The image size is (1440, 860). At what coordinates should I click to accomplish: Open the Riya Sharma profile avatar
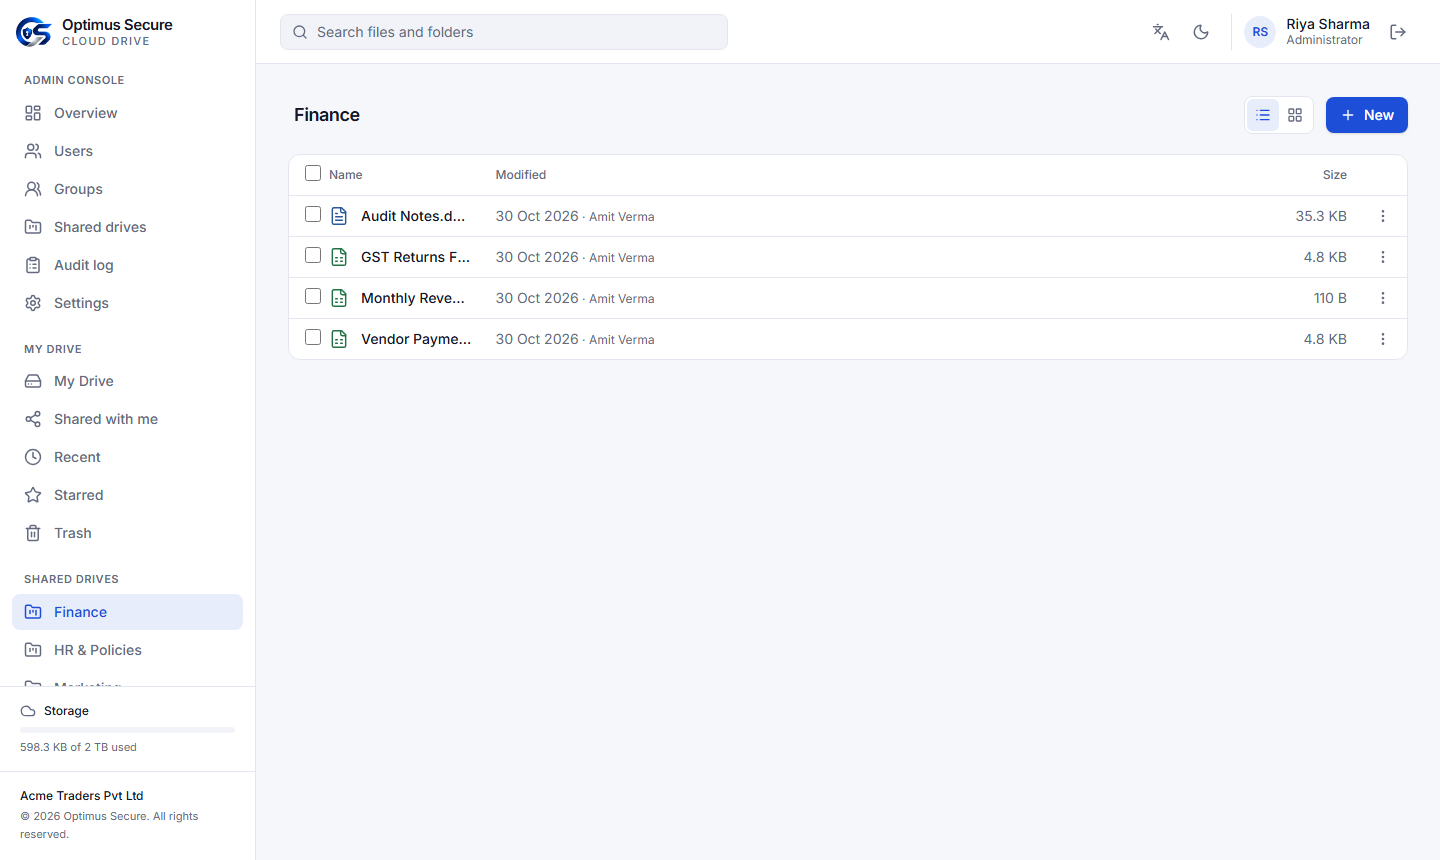[x=1260, y=32]
